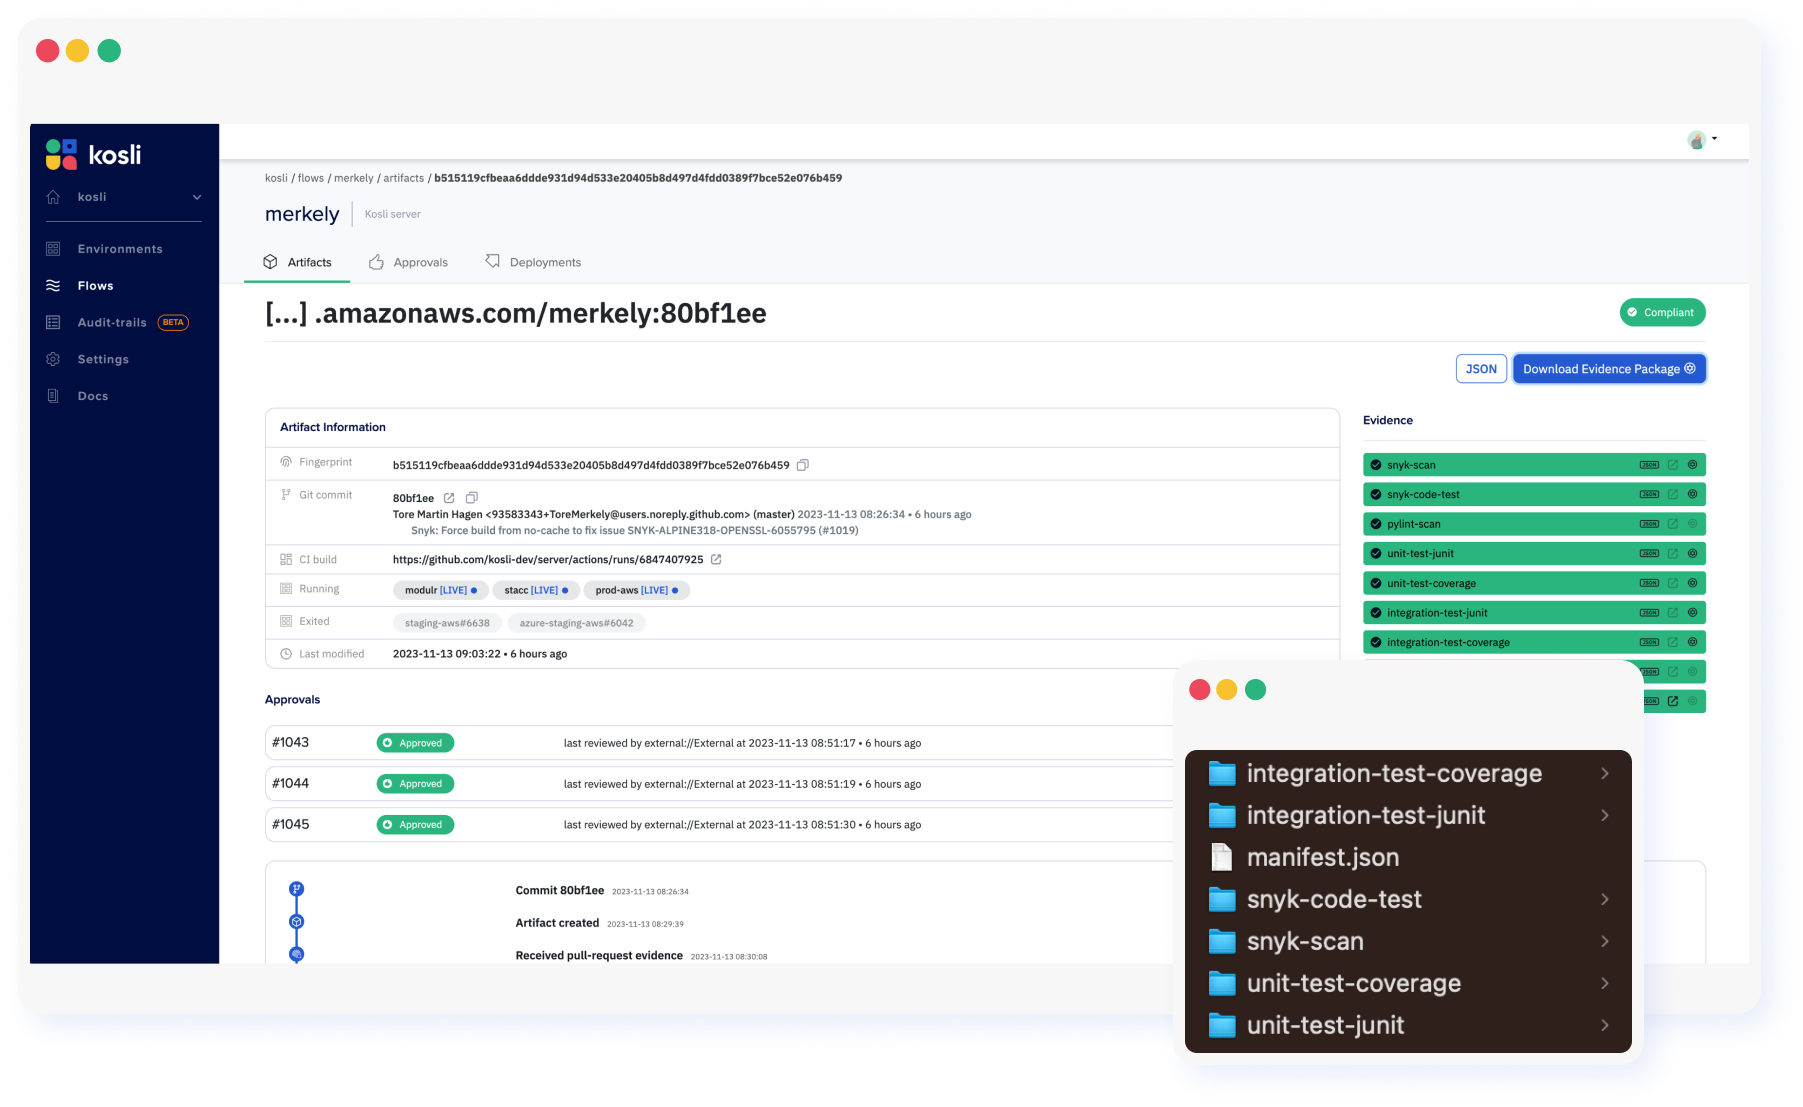Screen dimensions: 1803x1107
Task: Select the unit-test-junit folder icon in file window
Action: (x=1222, y=1025)
